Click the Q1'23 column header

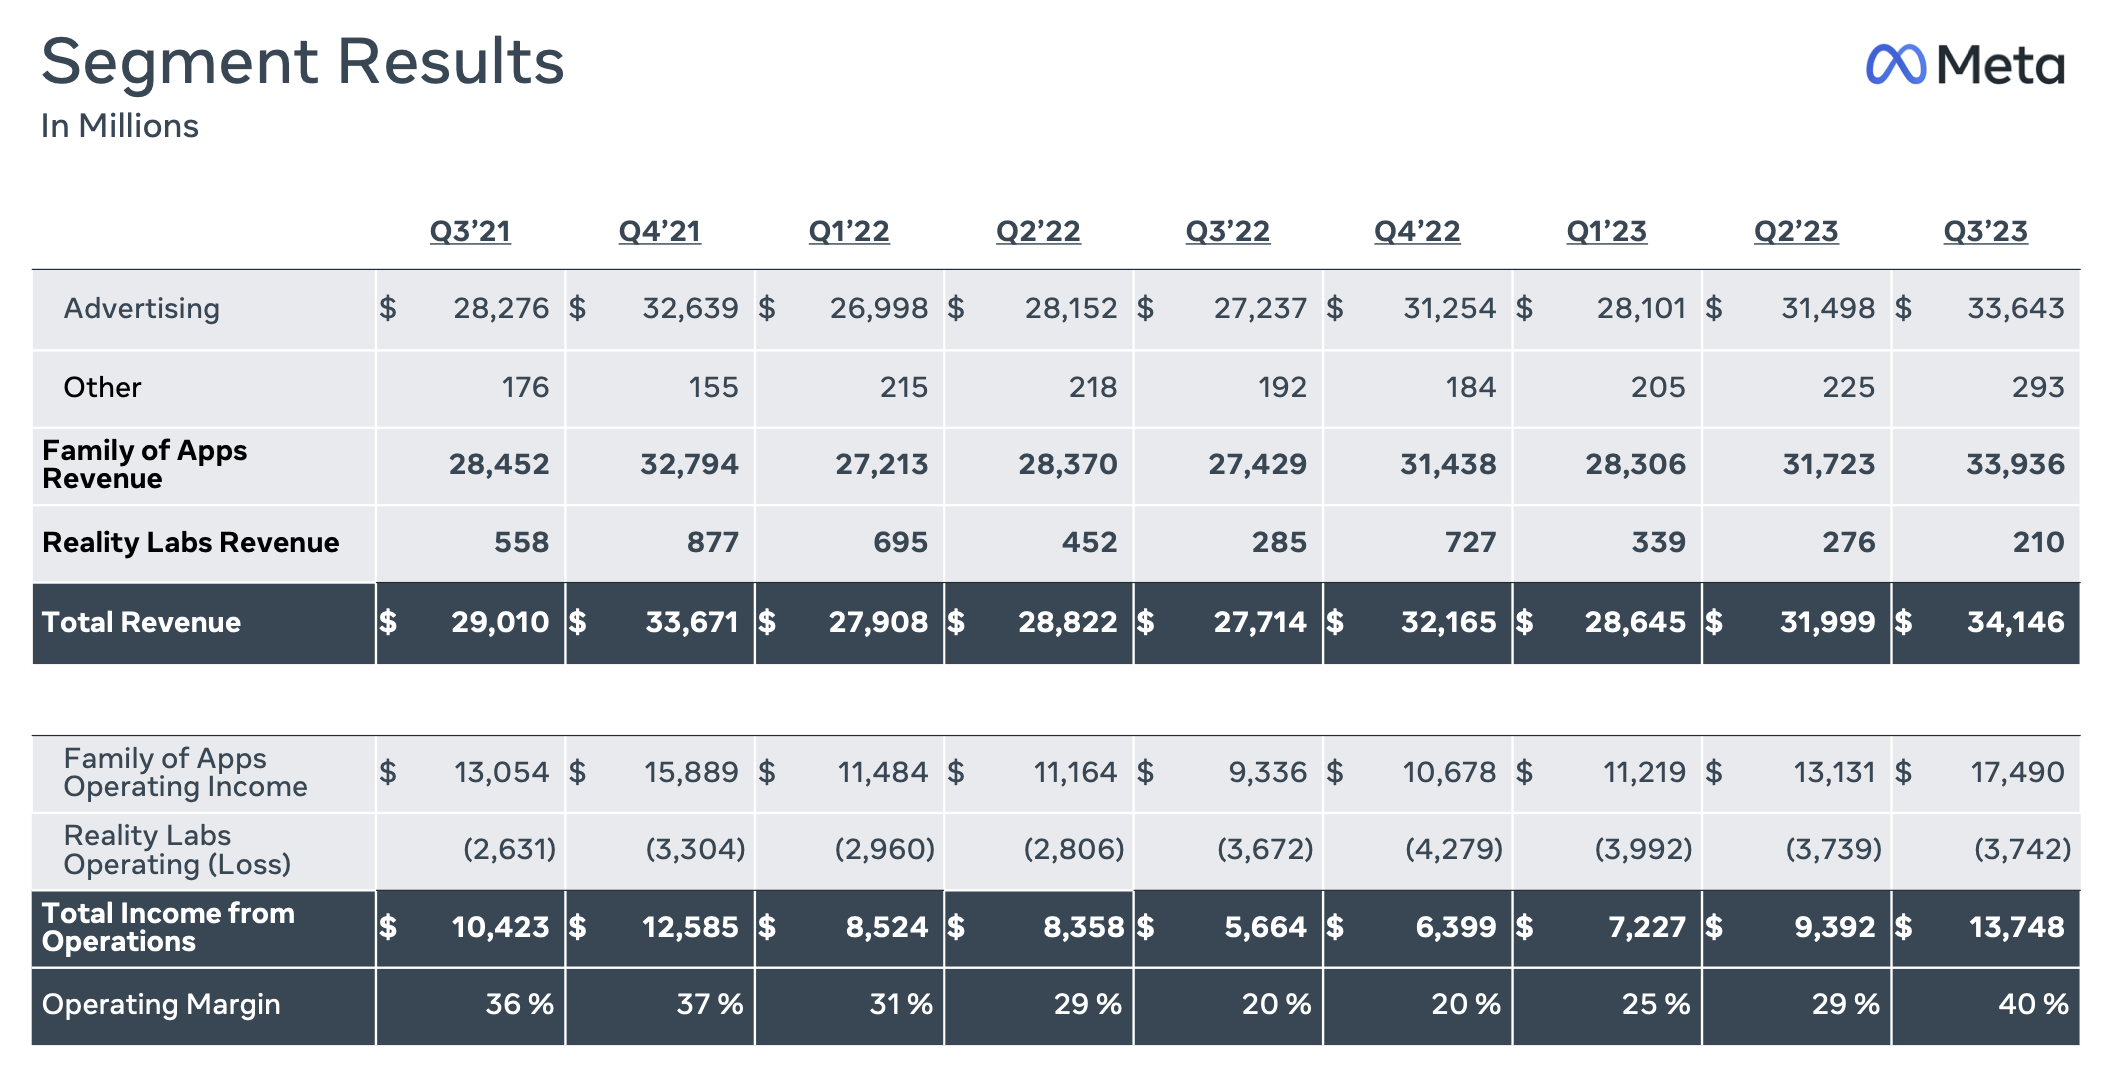(x=1606, y=231)
